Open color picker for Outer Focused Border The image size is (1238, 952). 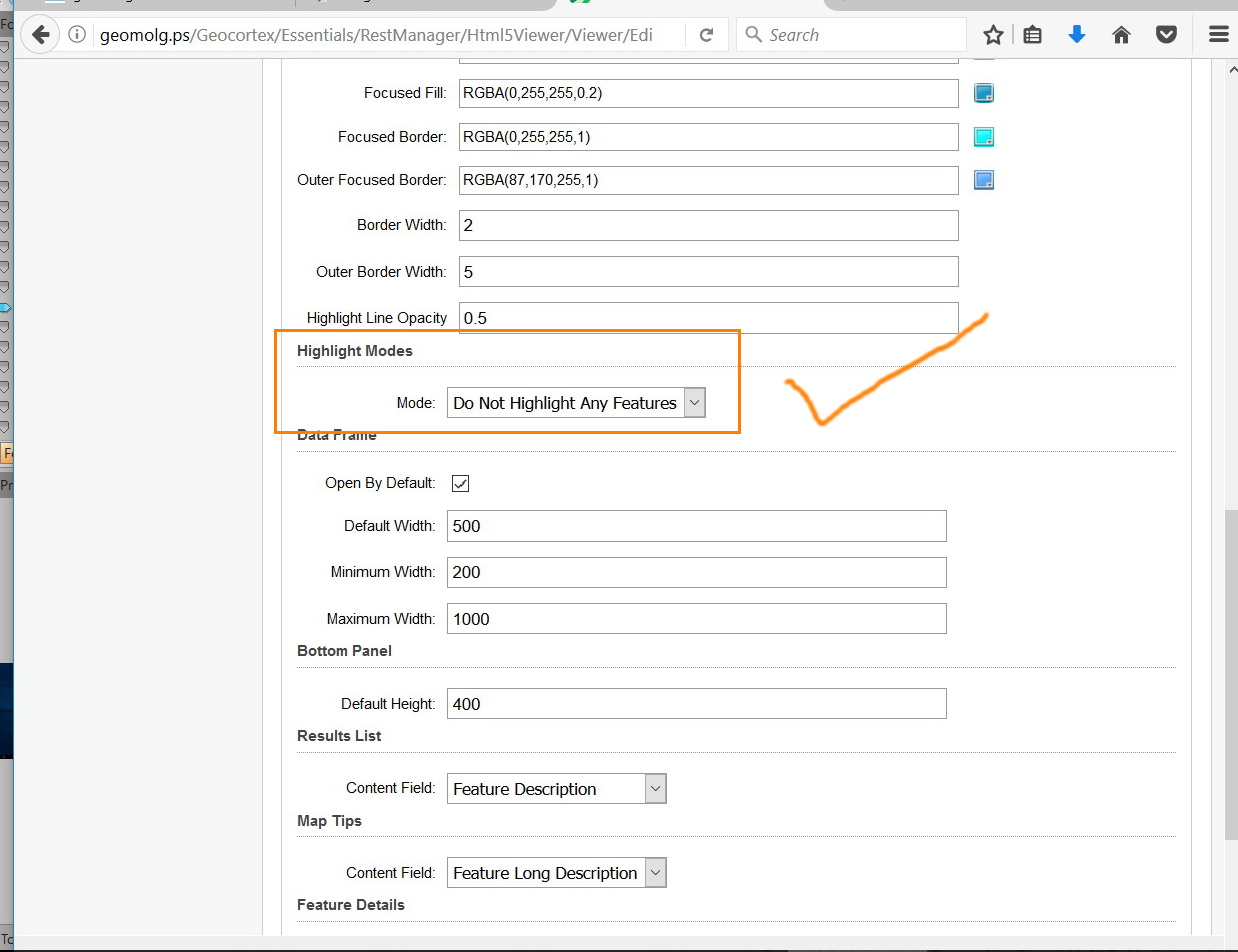pos(984,180)
